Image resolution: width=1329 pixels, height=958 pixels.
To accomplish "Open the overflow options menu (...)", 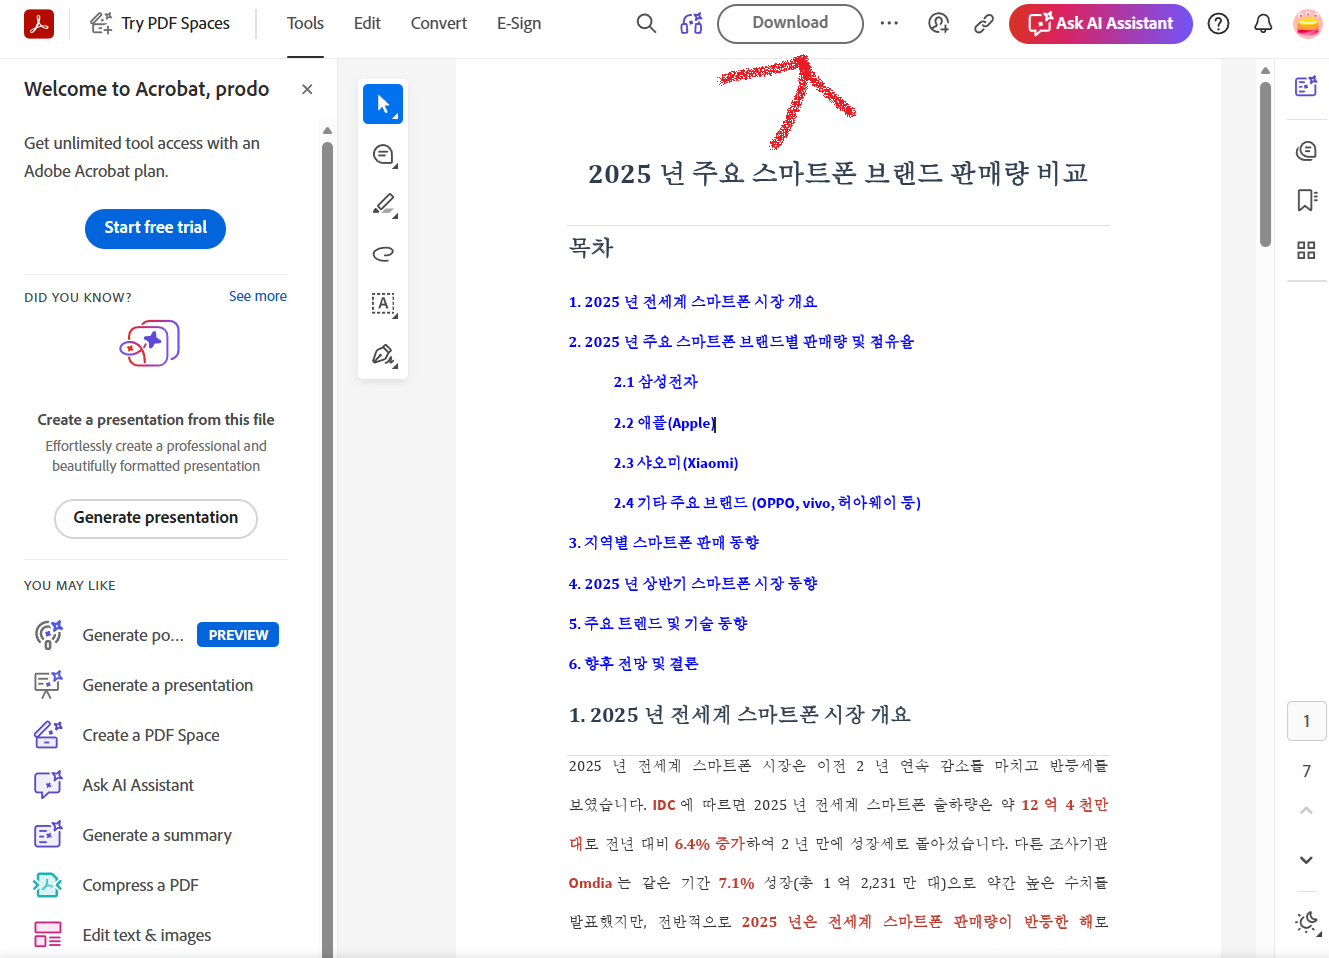I will 889,23.
